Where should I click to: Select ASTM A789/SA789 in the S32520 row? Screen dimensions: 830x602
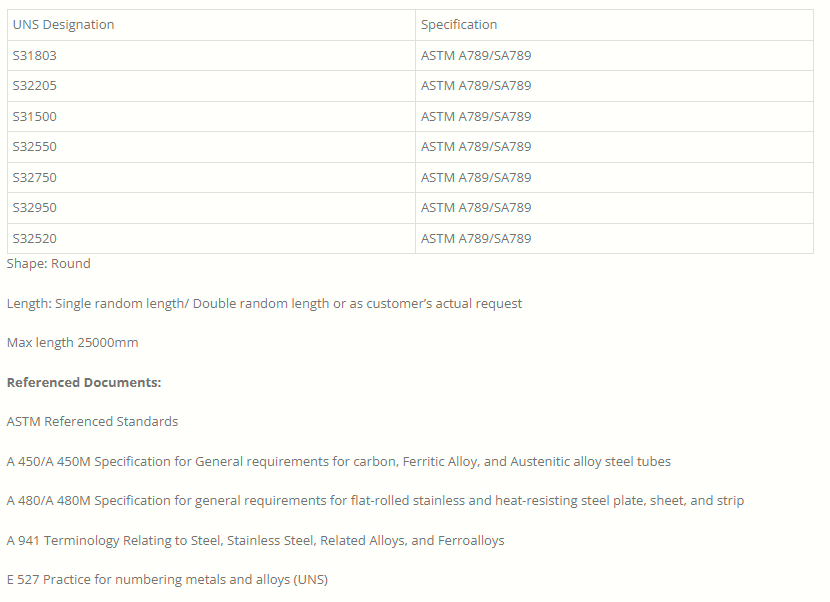tap(476, 239)
